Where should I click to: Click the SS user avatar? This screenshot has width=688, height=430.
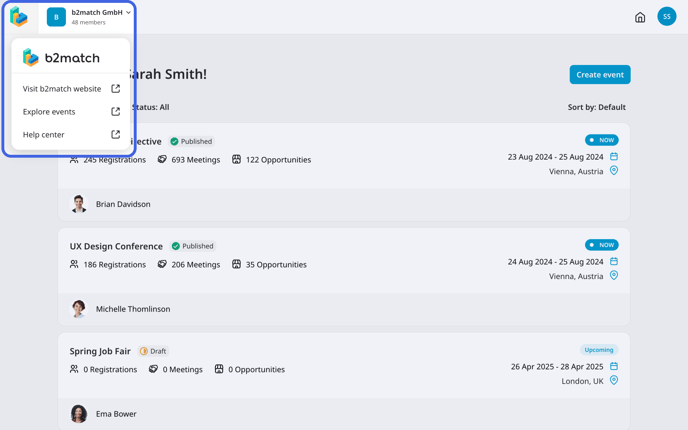tap(666, 16)
